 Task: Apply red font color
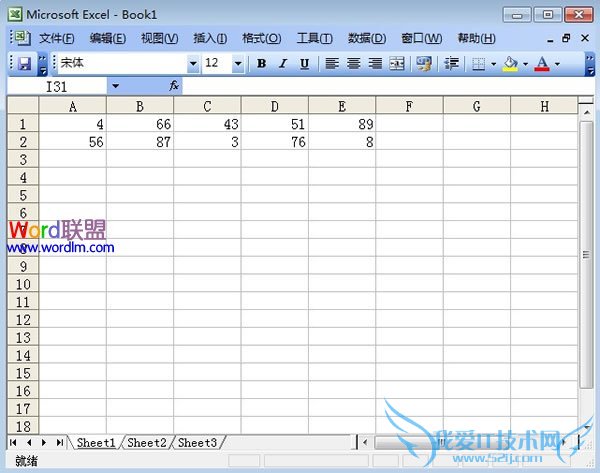pyautogui.click(x=542, y=64)
